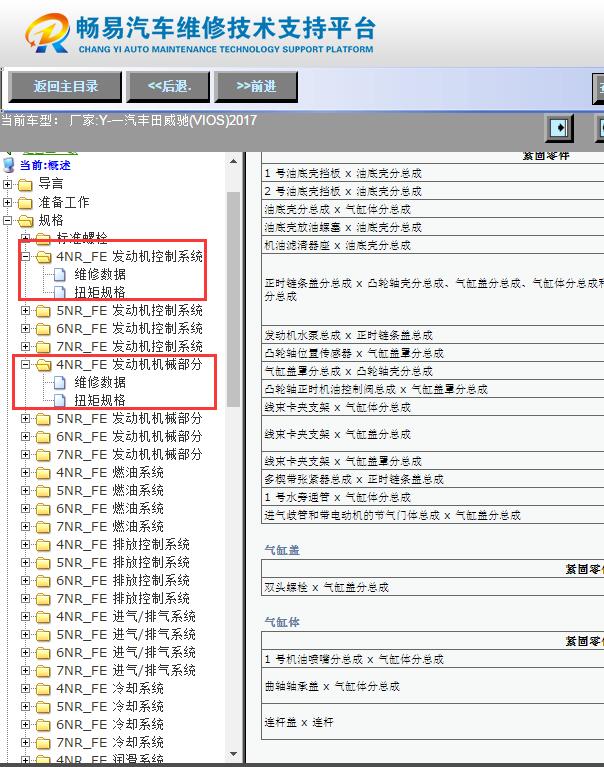Click folder icon of 6NR_FE 燃油系统

click(44, 509)
